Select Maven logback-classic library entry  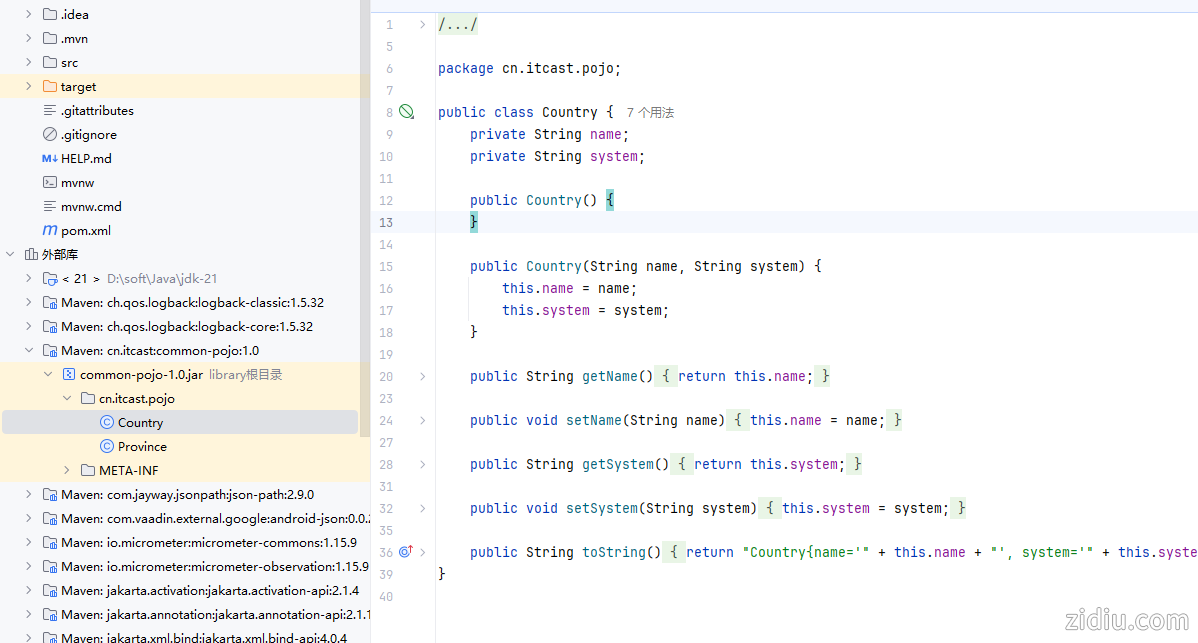[x=192, y=302]
